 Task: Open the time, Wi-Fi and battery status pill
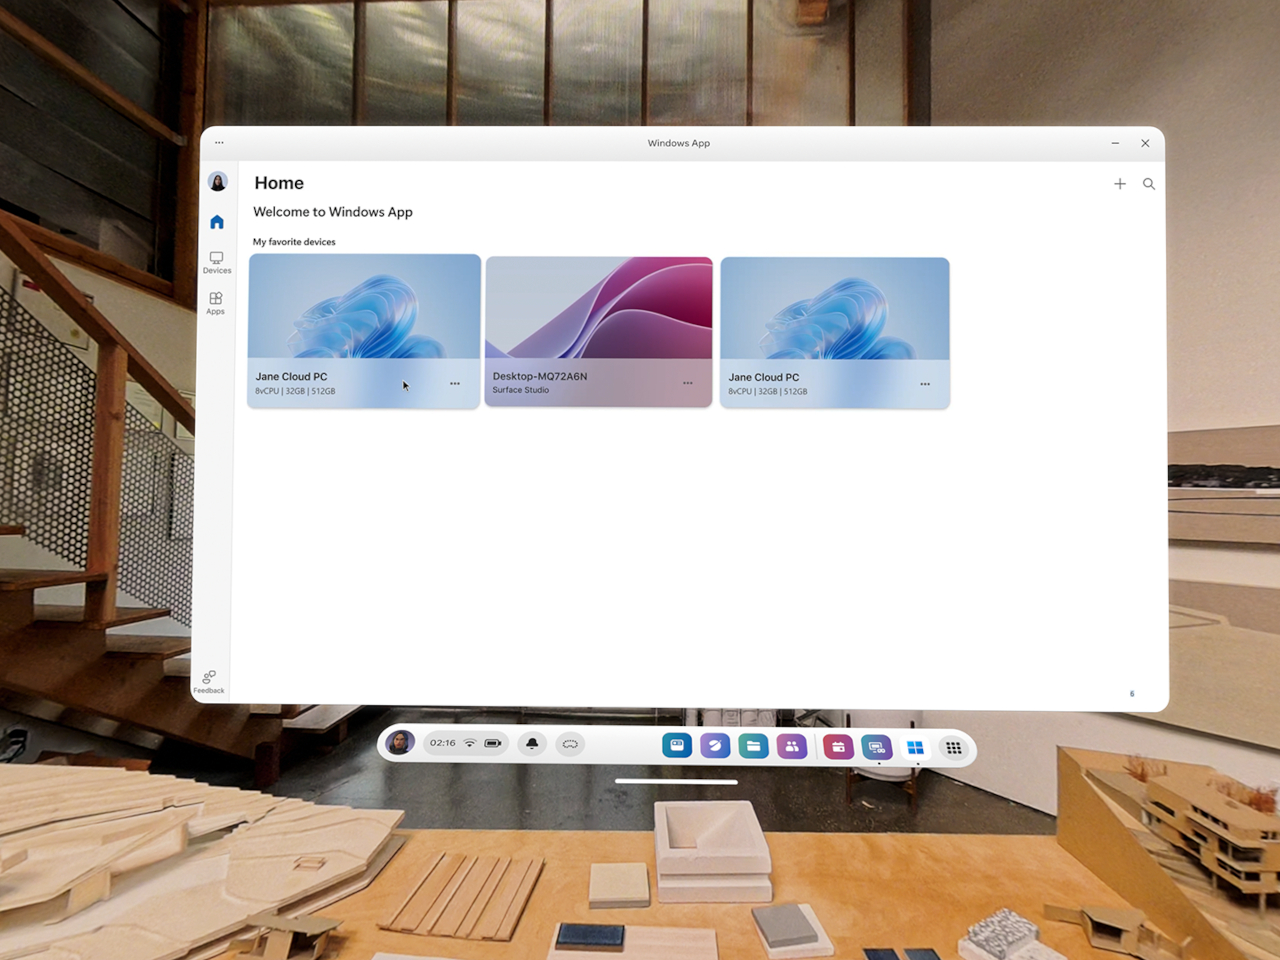pos(466,744)
